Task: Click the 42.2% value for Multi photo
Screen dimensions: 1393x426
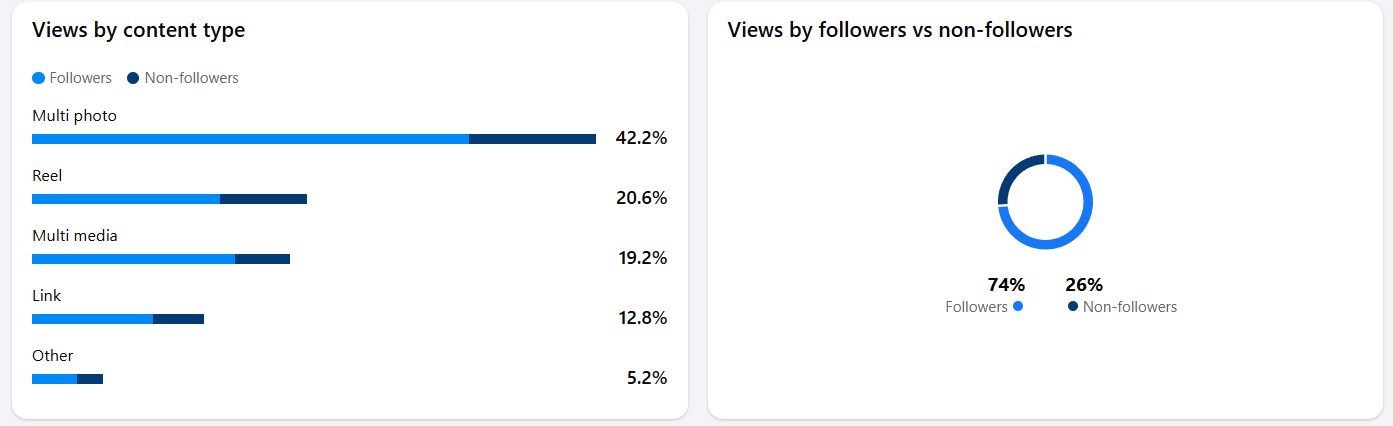Action: (x=641, y=138)
